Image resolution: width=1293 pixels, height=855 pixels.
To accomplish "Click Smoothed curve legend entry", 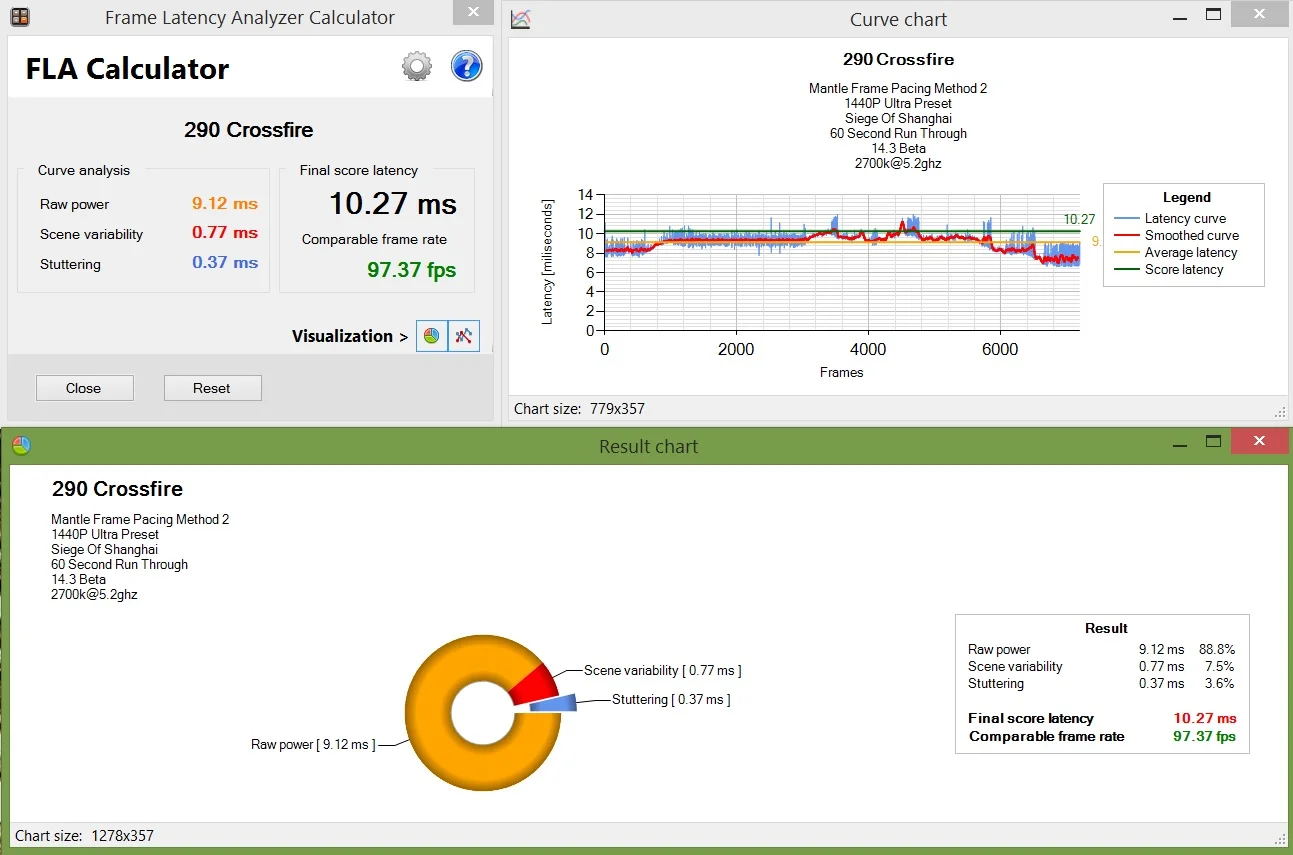I will tap(1176, 235).
